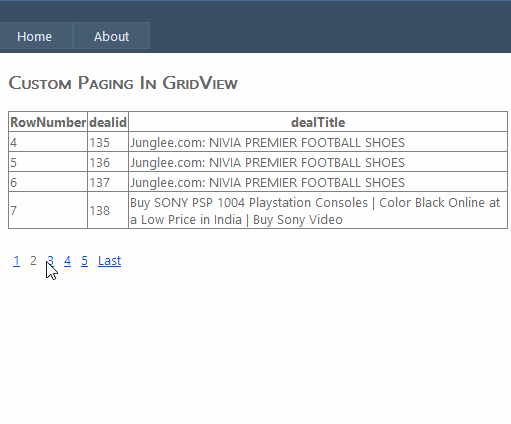
Task: Click the RowNumber column header
Action: point(48,122)
